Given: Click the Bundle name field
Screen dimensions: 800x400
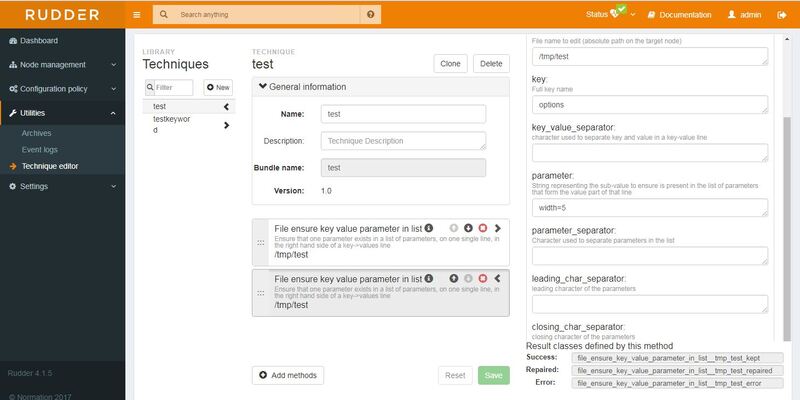Looking at the screenshot, I should click(403, 168).
